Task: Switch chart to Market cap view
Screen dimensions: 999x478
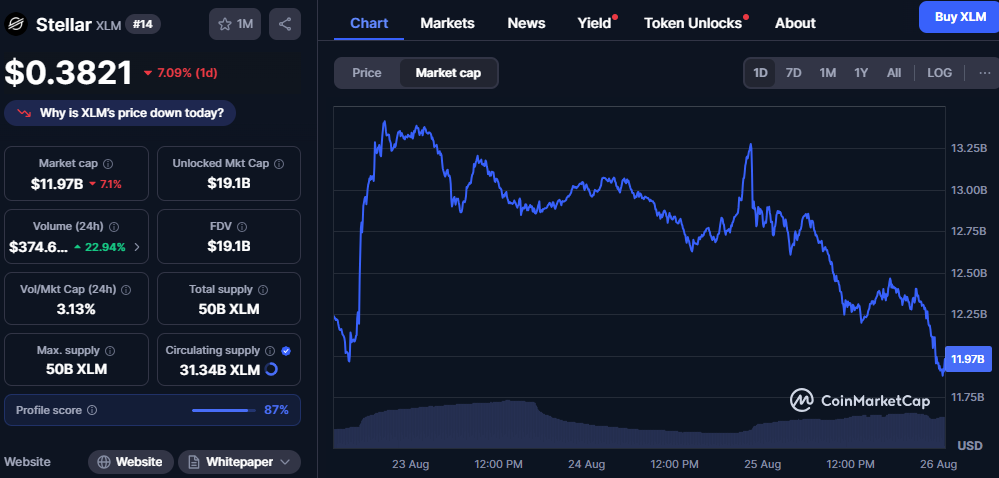Action: click(x=449, y=73)
